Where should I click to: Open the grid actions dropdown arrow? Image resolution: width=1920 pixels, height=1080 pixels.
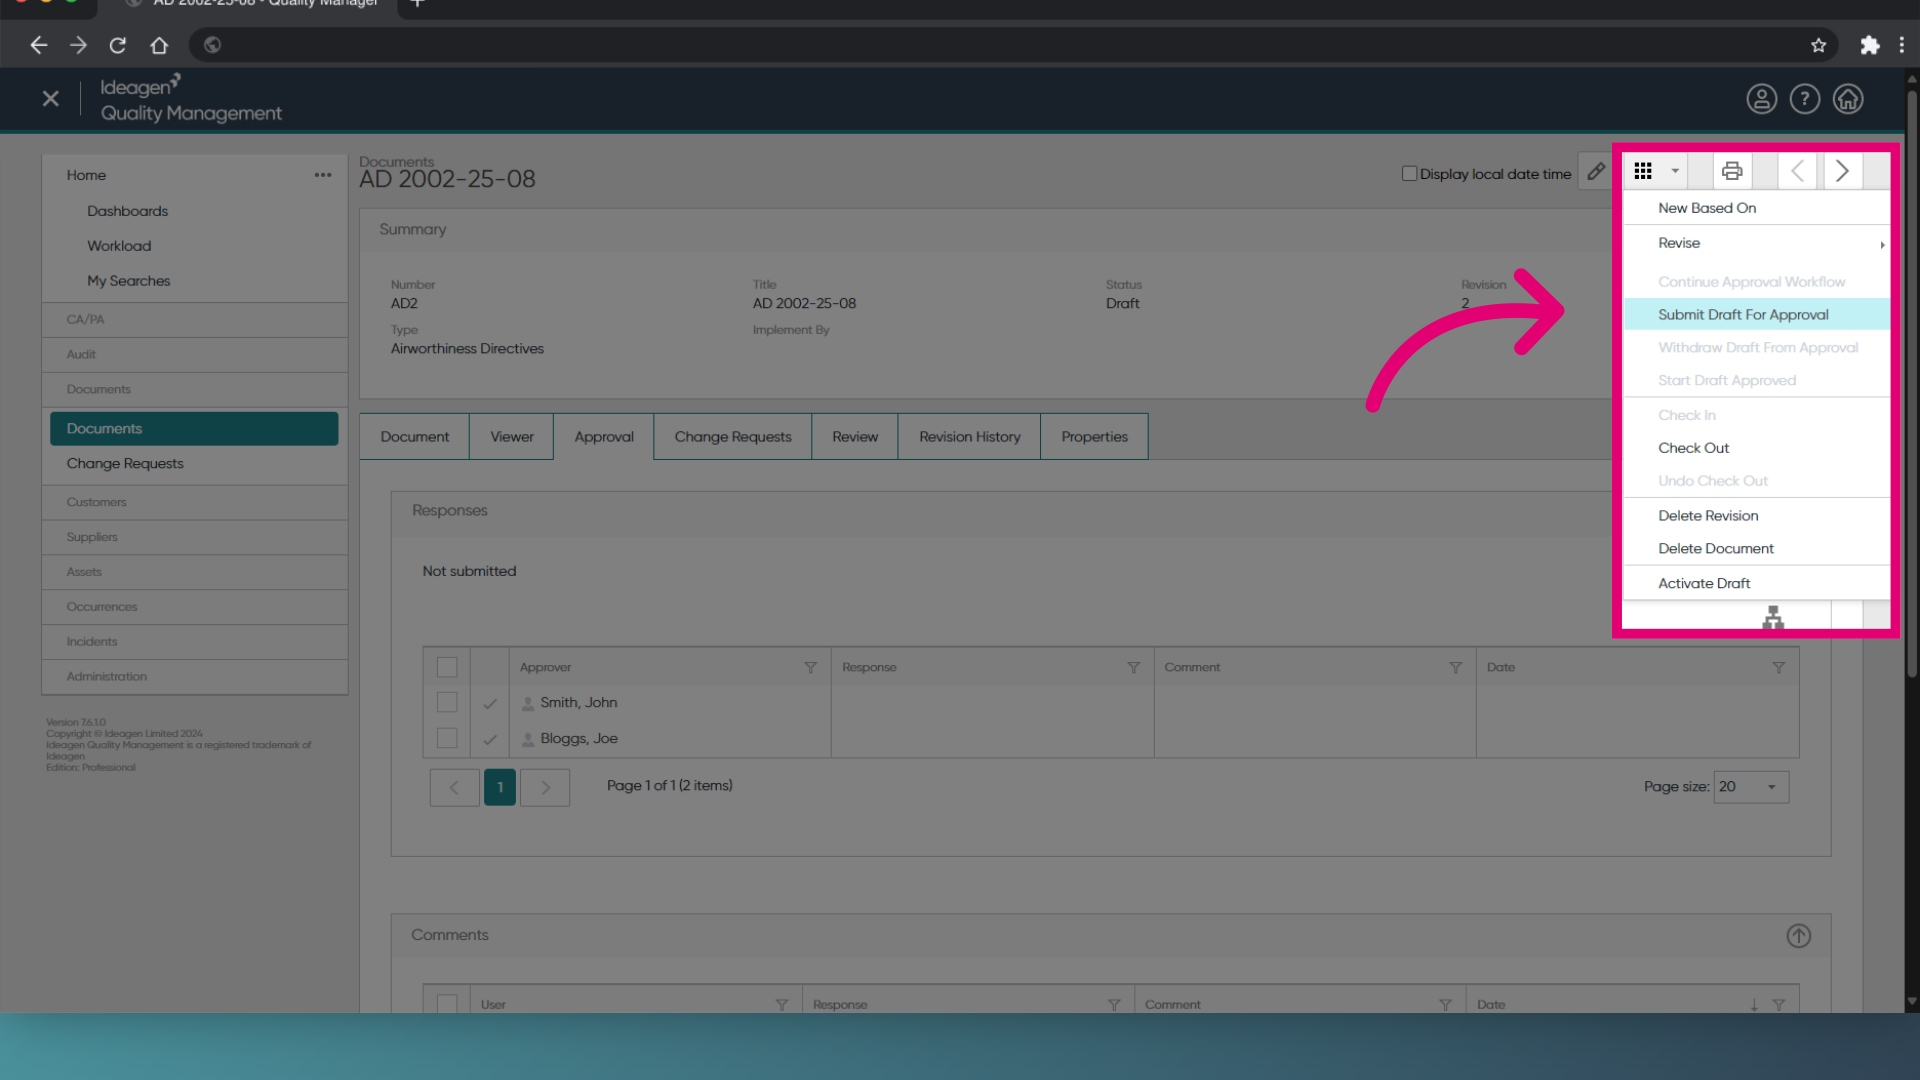(x=1674, y=170)
